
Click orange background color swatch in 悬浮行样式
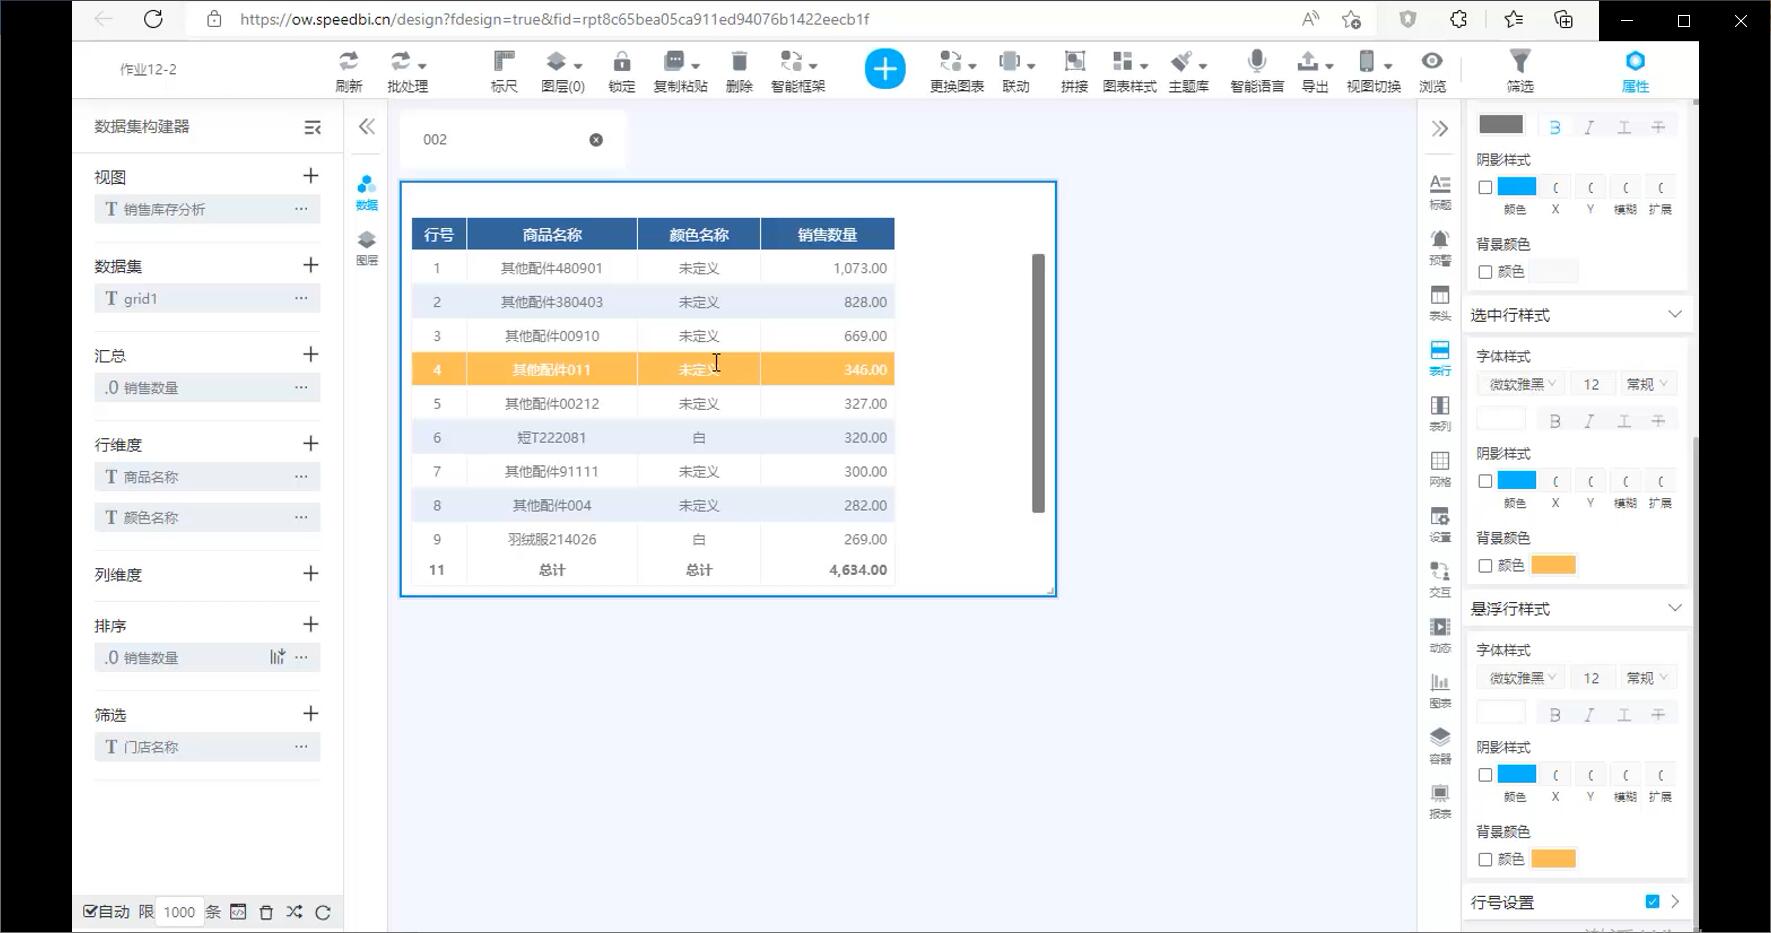(1553, 859)
